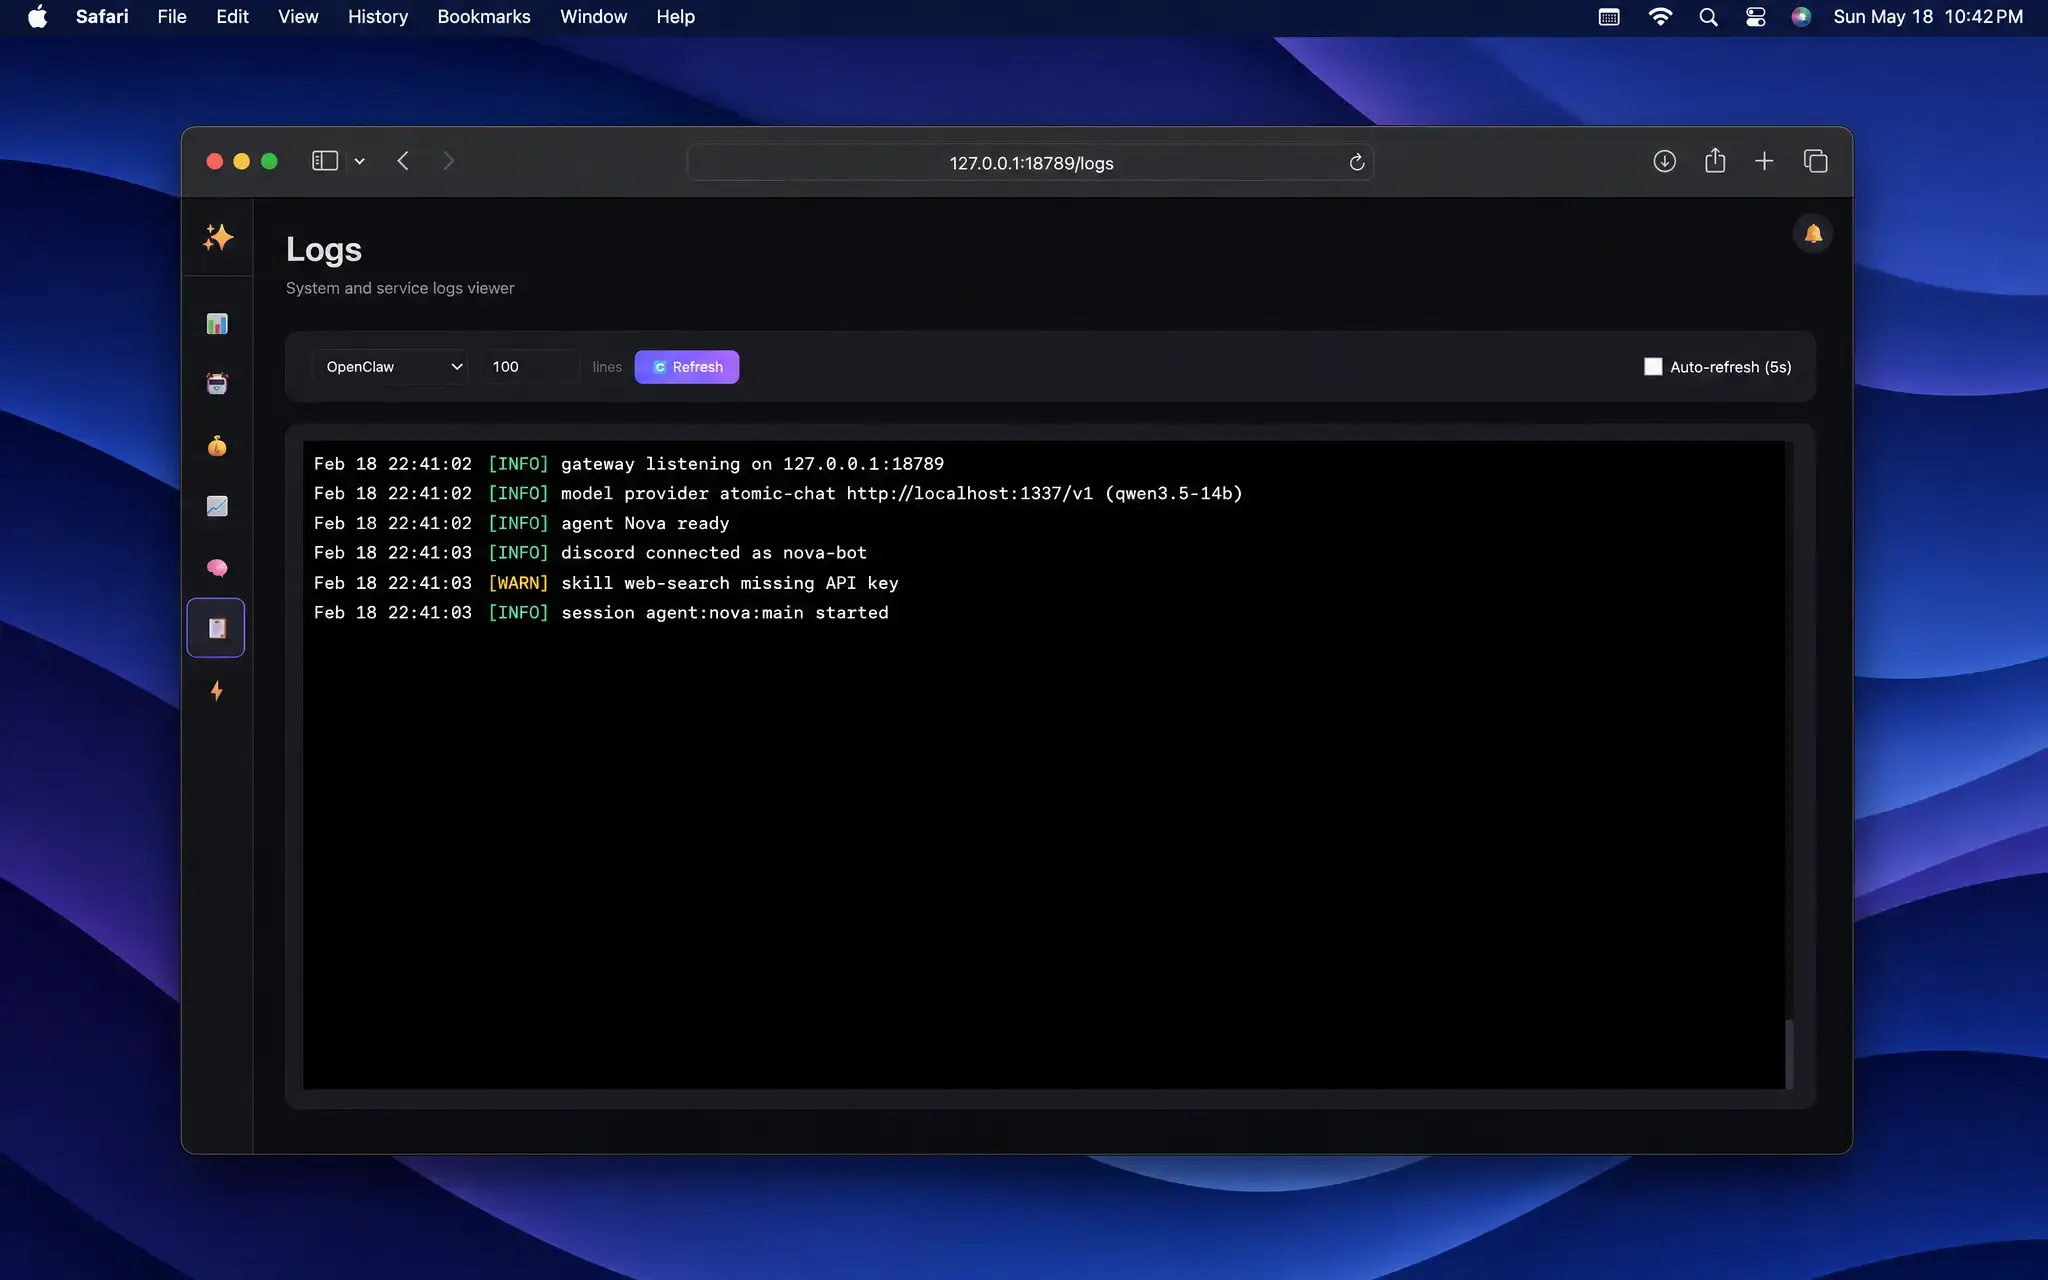Image resolution: width=2048 pixels, height=1280 pixels.
Task: Click the menu bar date and time
Action: (x=1927, y=17)
